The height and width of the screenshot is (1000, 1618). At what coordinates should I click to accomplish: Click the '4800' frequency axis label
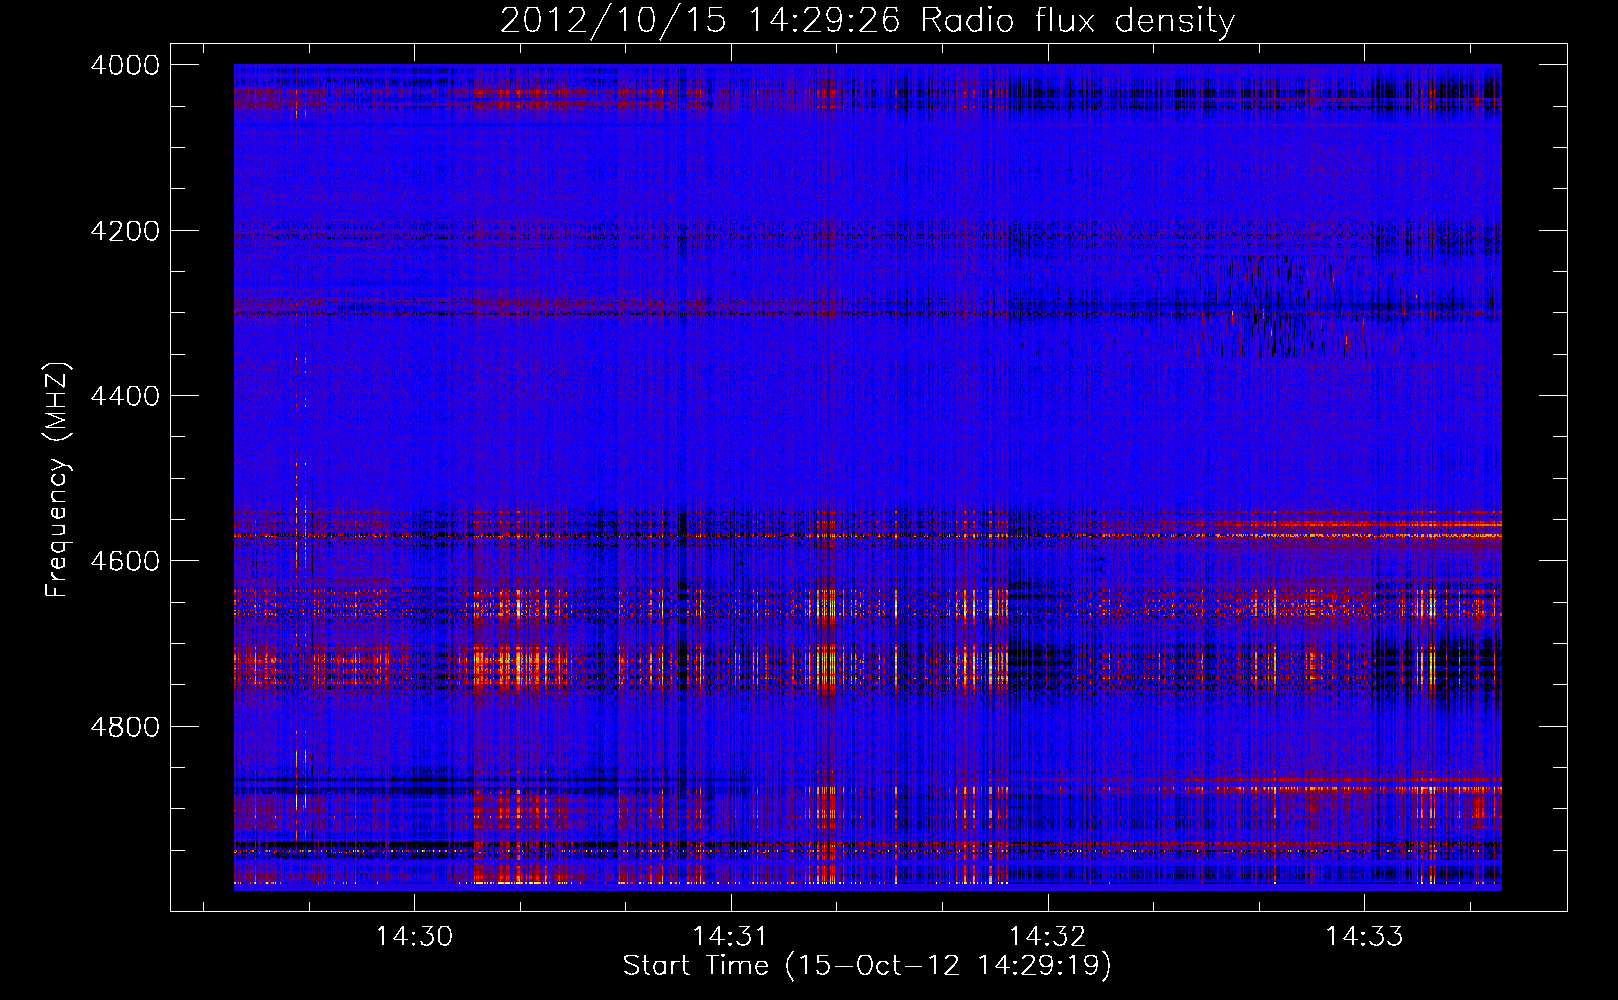tap(124, 727)
